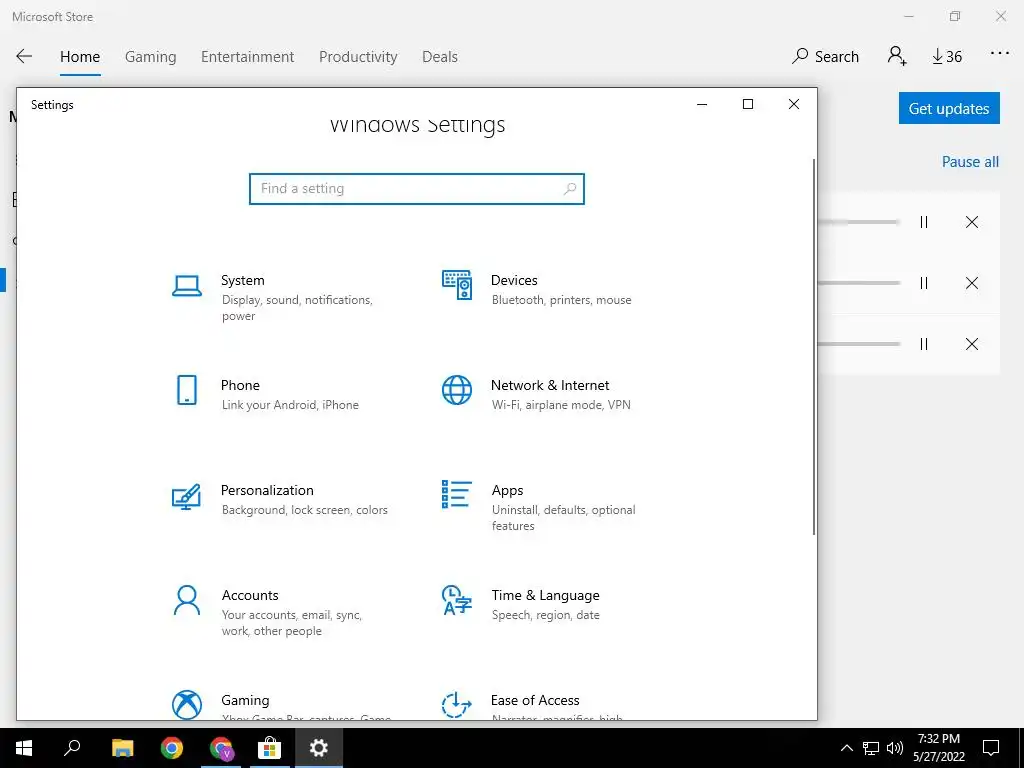Switch to the Deals tab in Store

[x=440, y=57]
